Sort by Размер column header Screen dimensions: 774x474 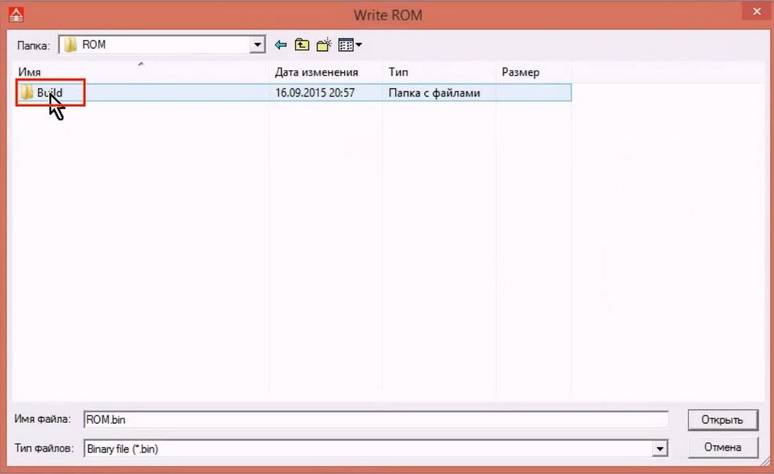point(520,73)
